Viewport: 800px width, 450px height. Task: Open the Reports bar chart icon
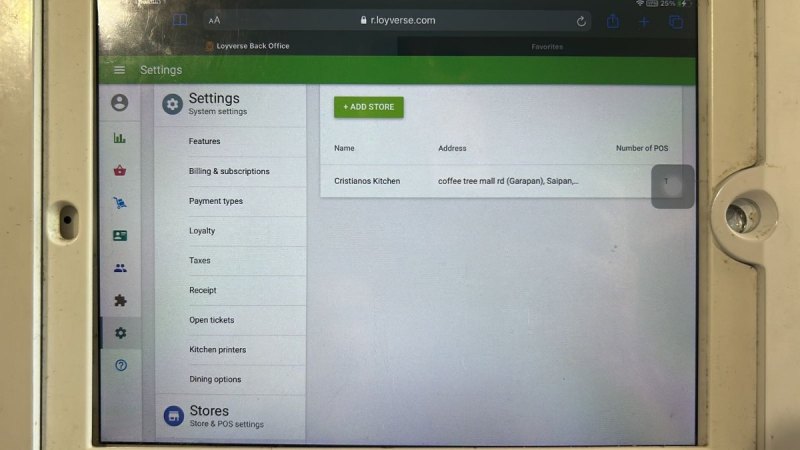pyautogui.click(x=120, y=138)
